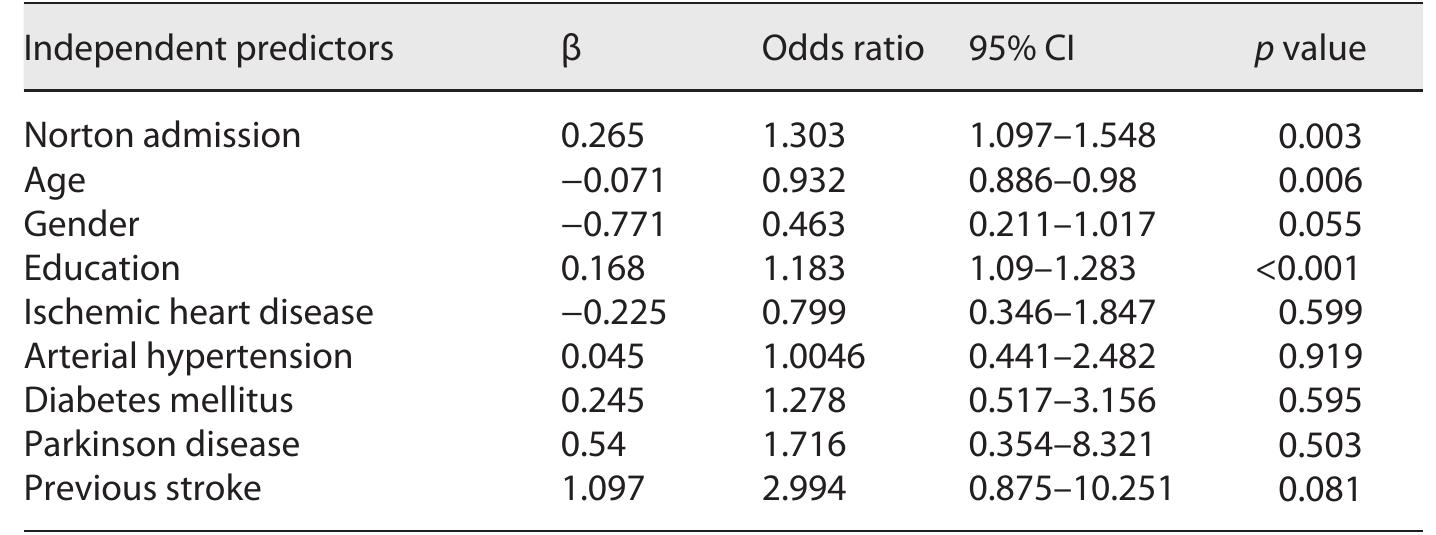The image size is (1436, 535).
Task: Select the "Gender" row label
Action: (x=81, y=224)
